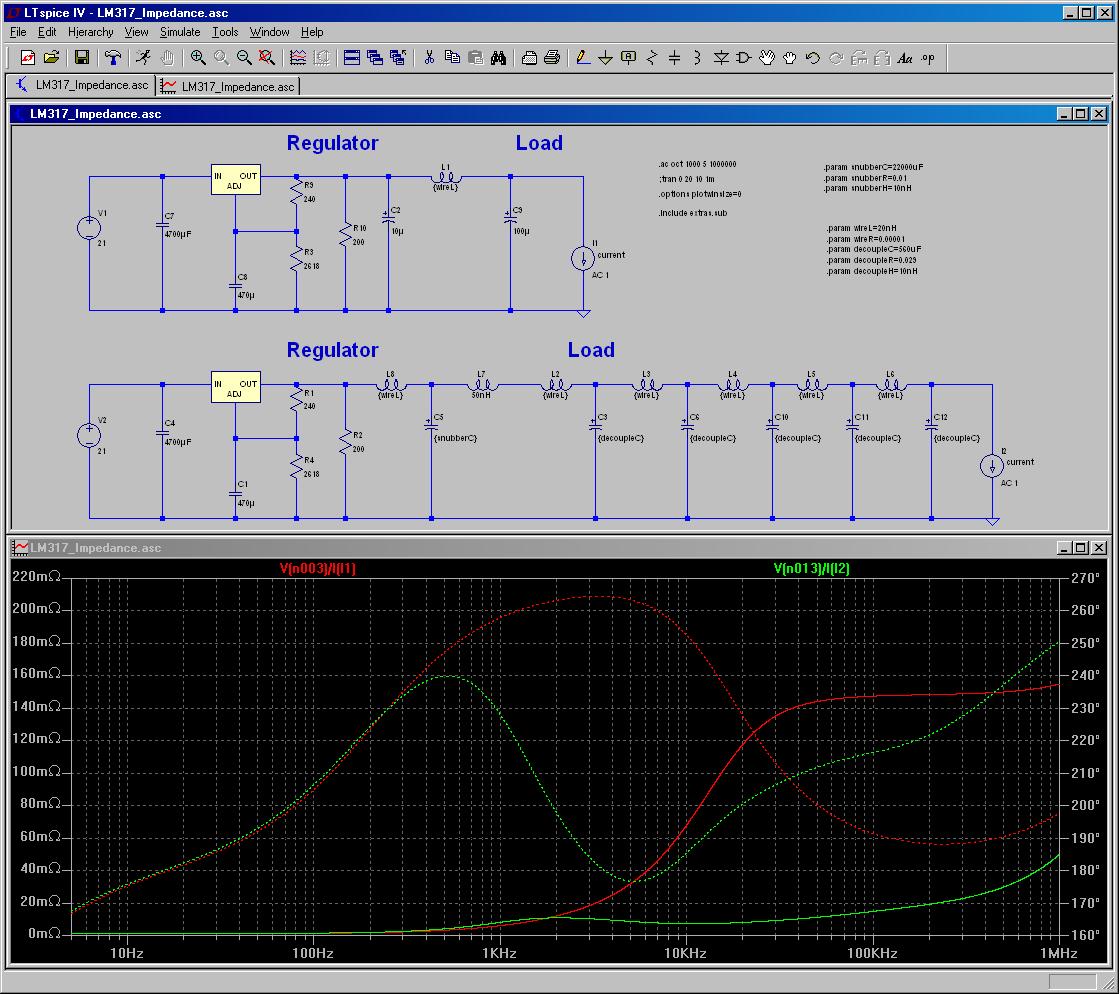Open the Simulate menu

pos(180,32)
